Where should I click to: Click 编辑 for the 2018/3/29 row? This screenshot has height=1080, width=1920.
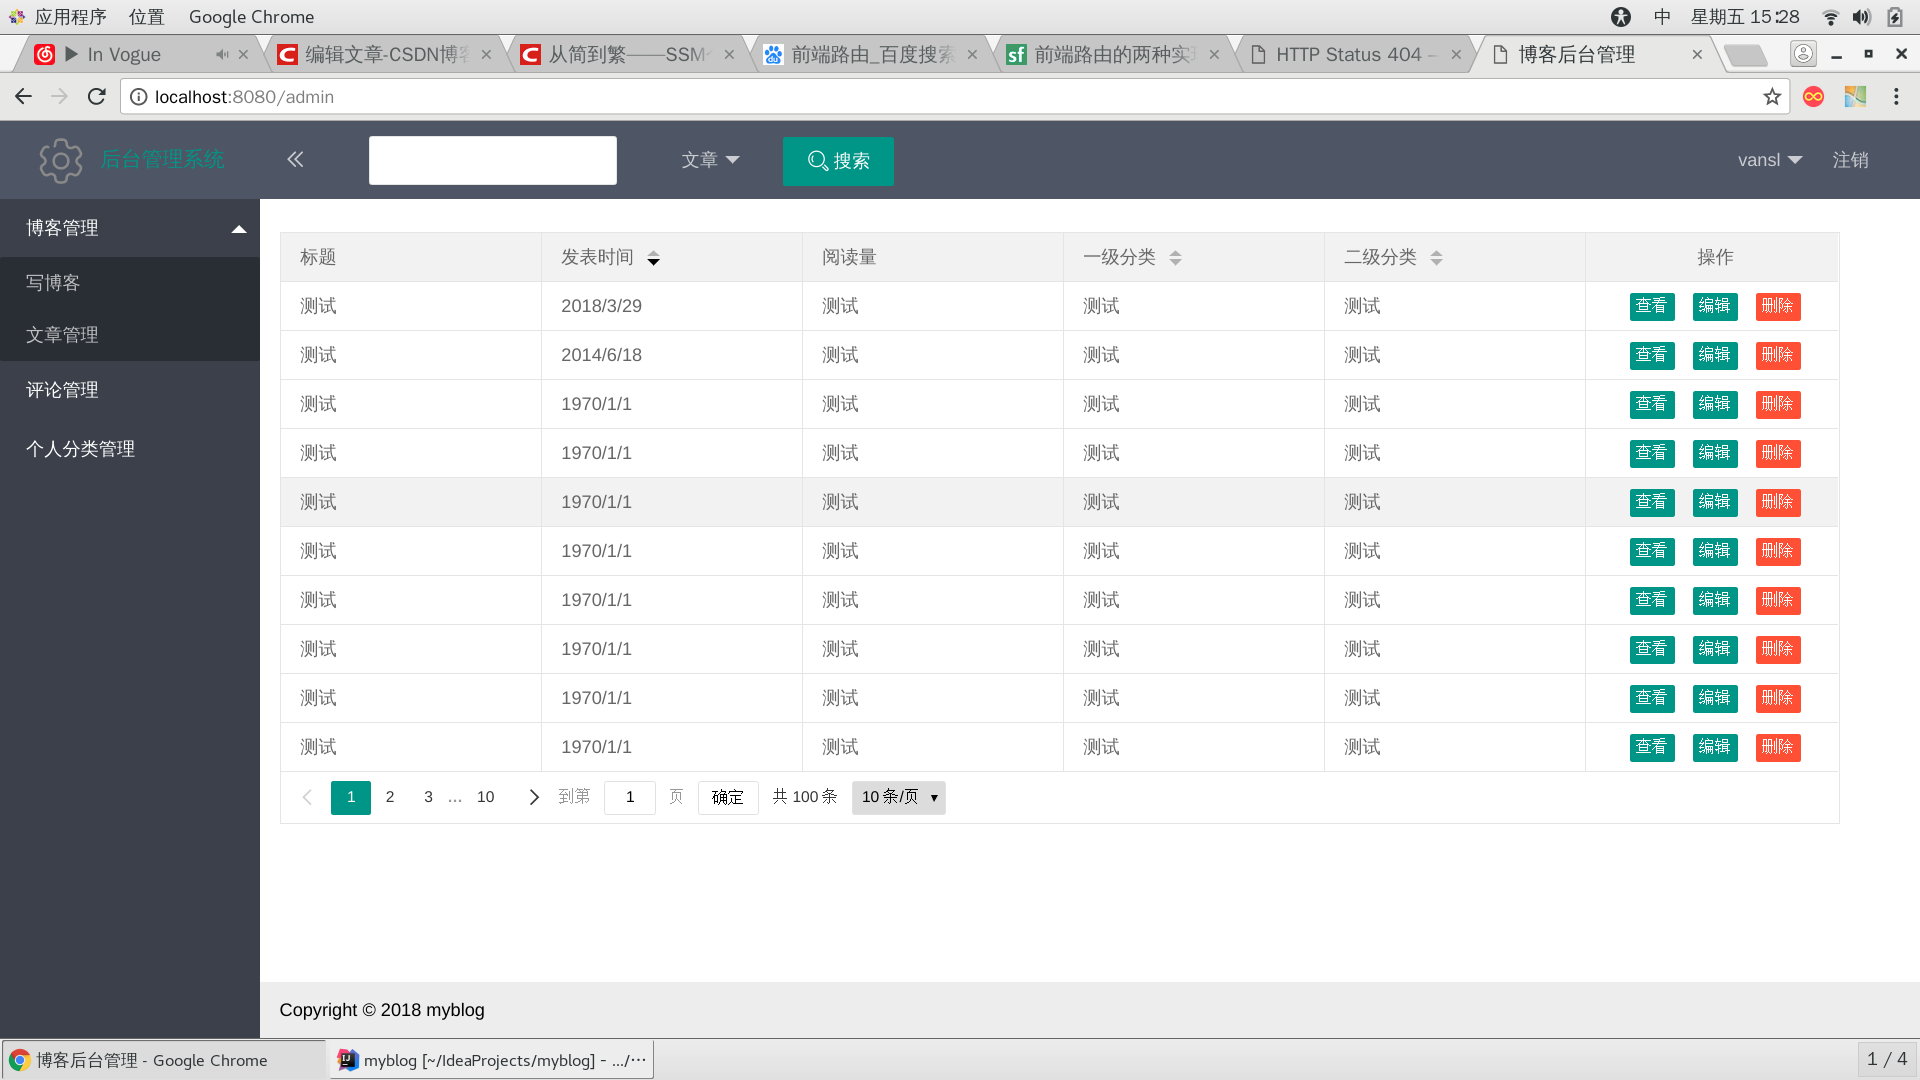click(1715, 306)
